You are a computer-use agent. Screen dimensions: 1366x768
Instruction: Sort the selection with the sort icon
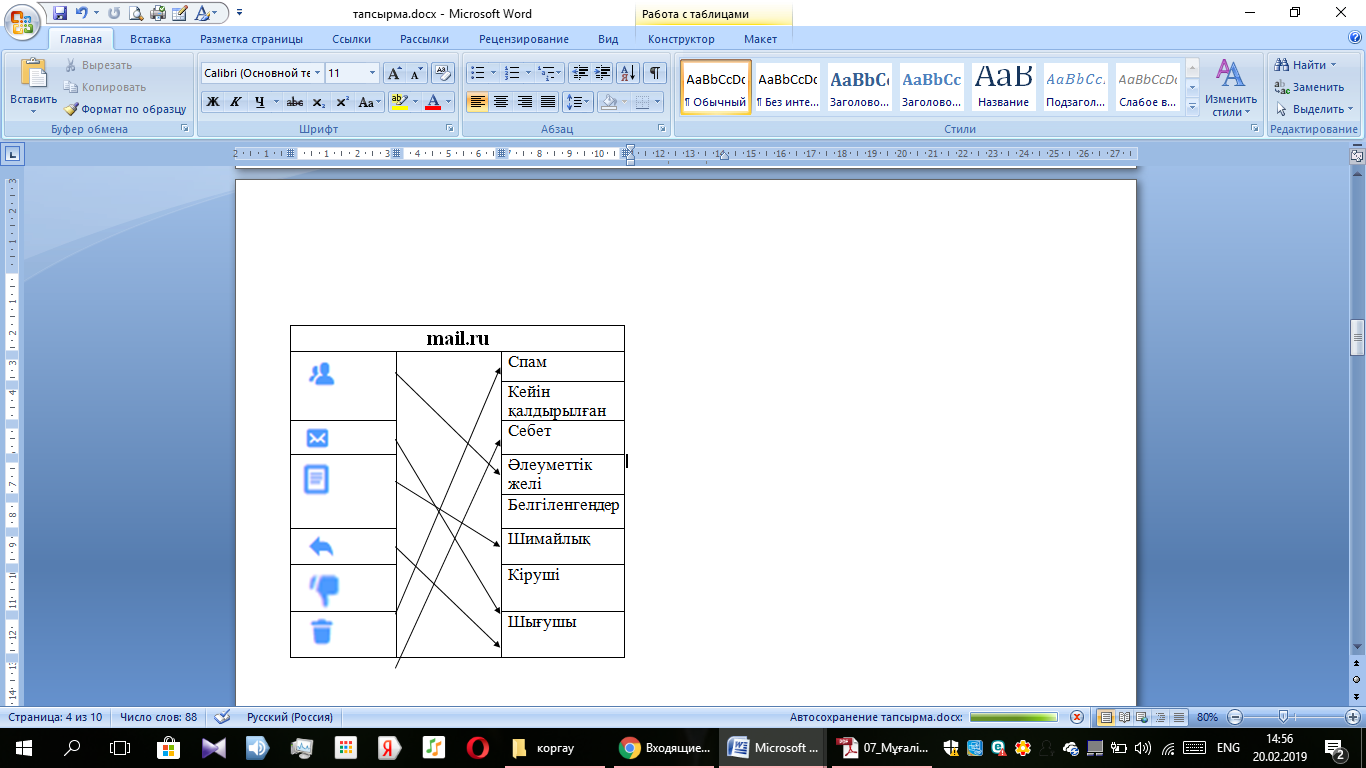629,73
